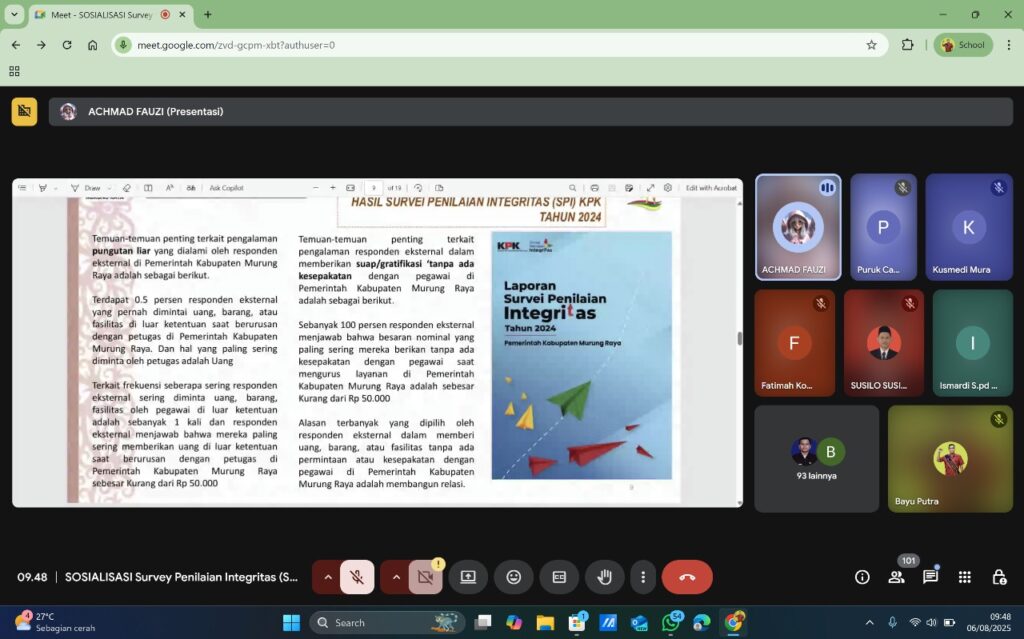Screen dimensions: 1024x639
Task: Raise your hand in the meeting
Action: 605,577
